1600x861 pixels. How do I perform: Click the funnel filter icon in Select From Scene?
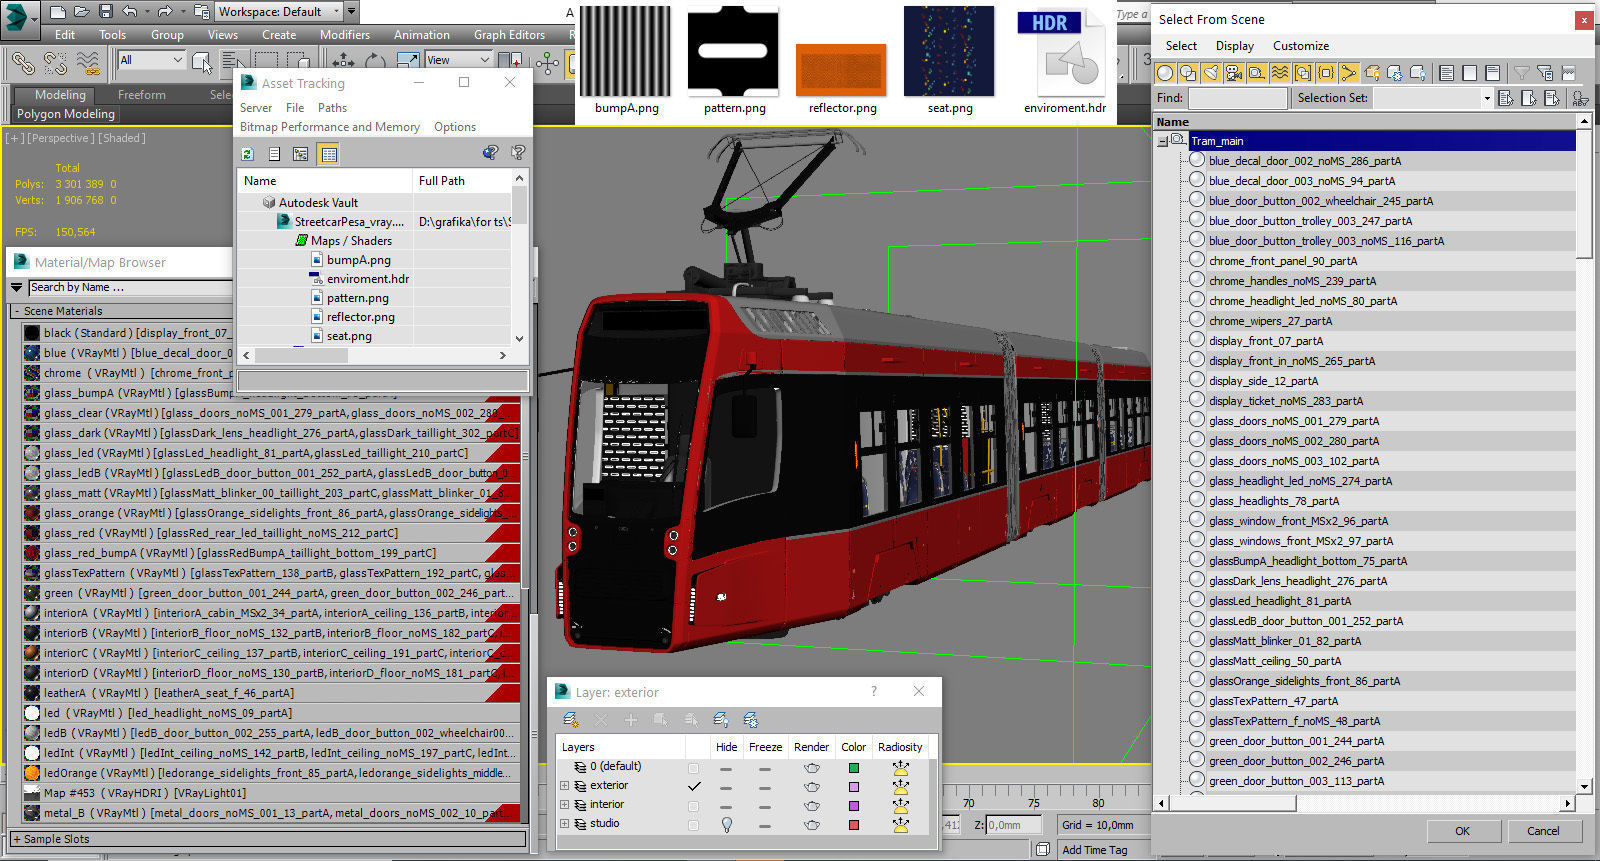pos(1521,73)
